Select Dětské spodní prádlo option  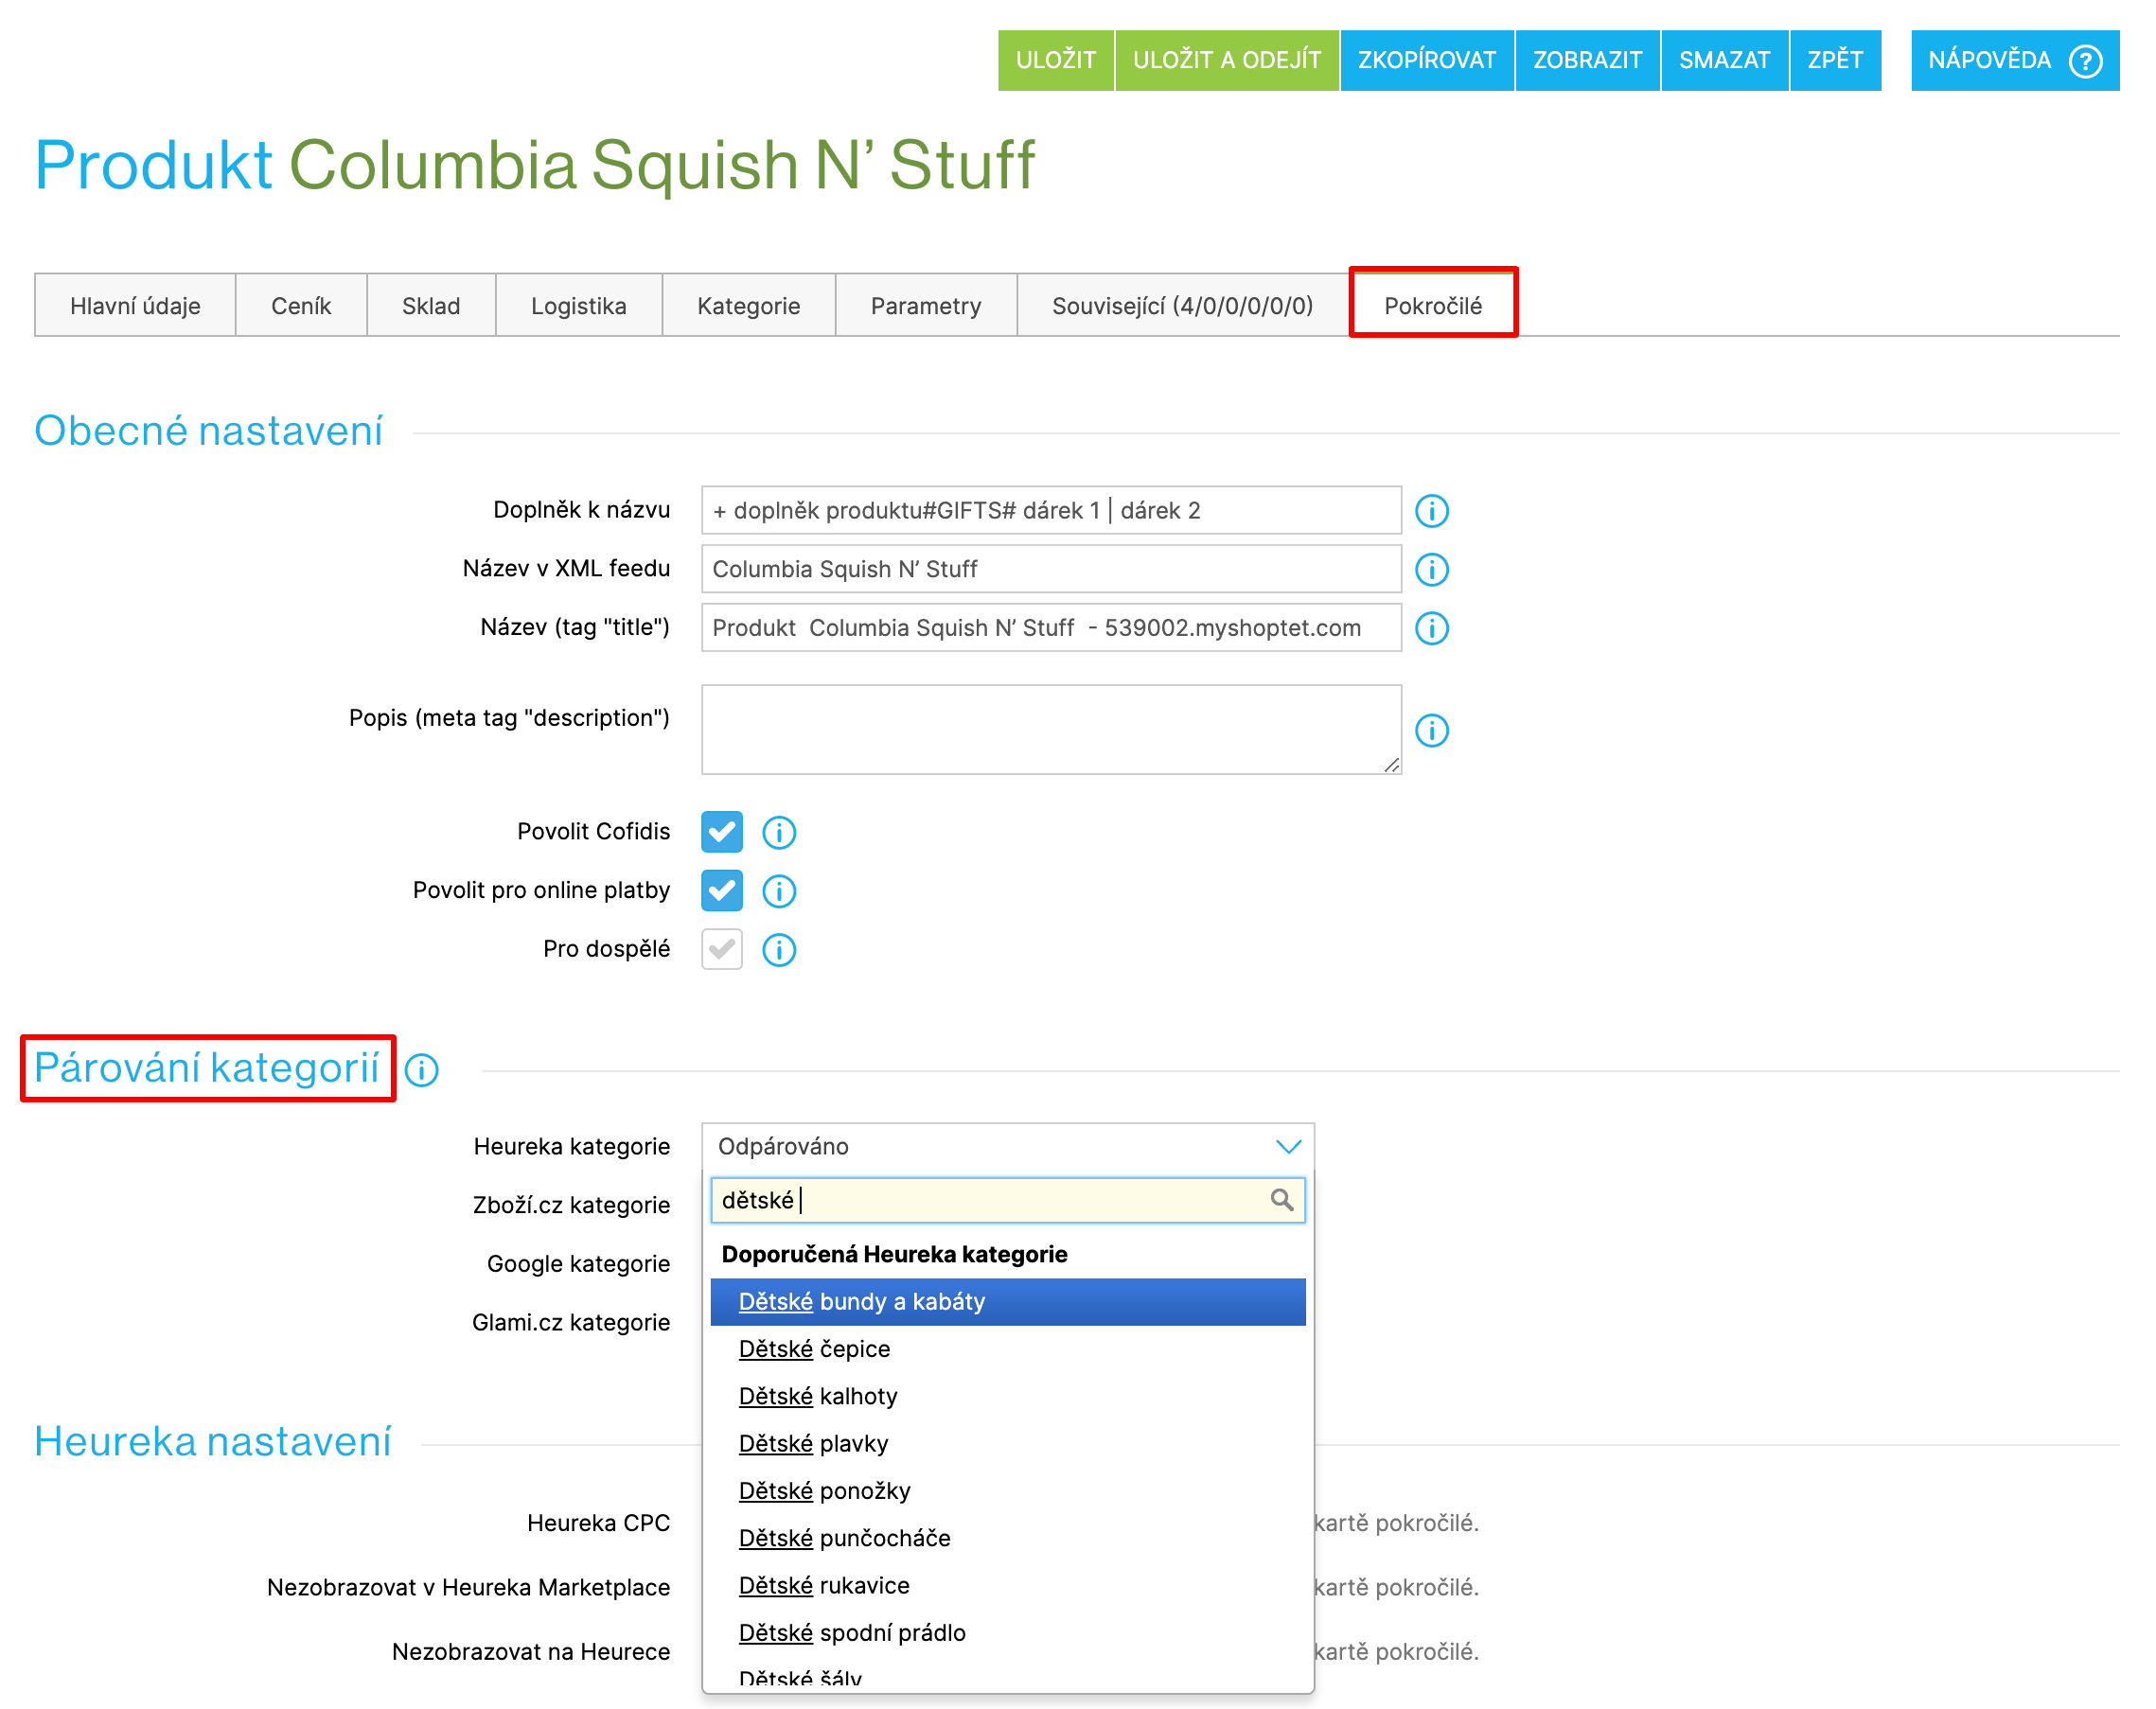coord(1007,1633)
